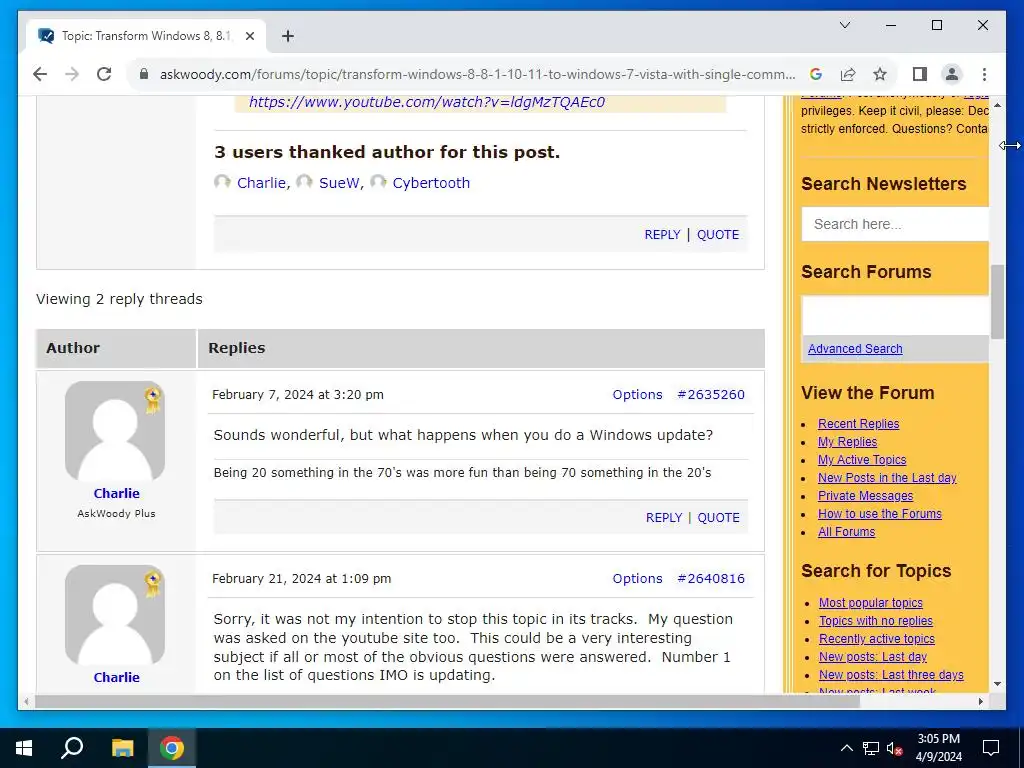
Task: Open Most popular topics link
Action: 871,603
